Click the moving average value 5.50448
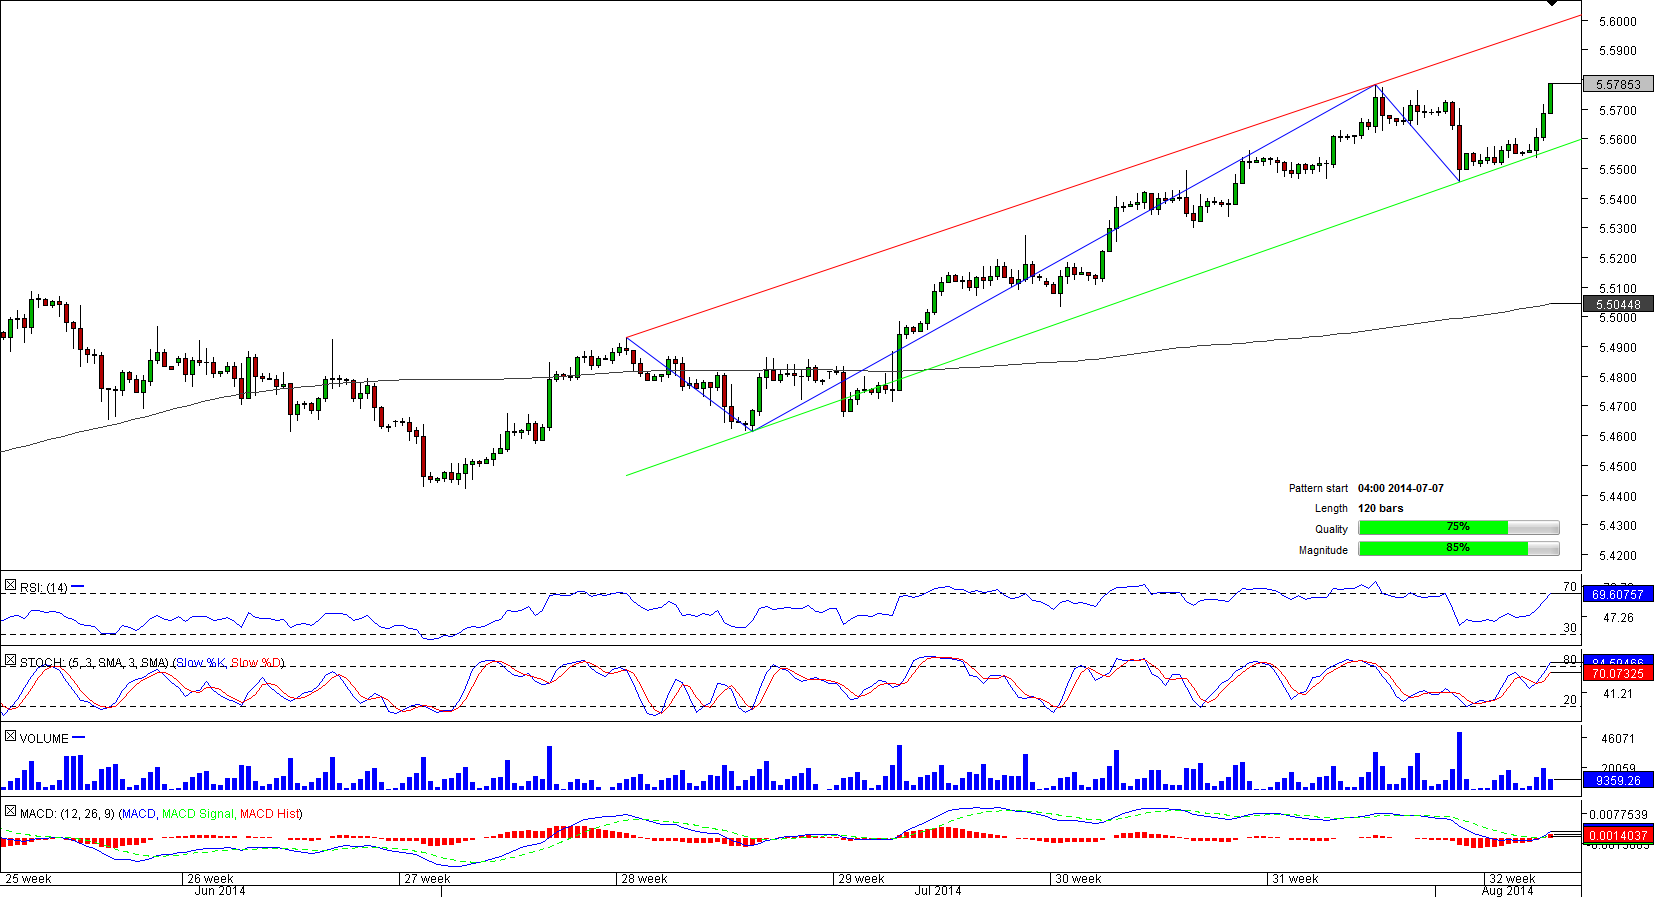Viewport: 1655px width, 897px height. pos(1618,305)
